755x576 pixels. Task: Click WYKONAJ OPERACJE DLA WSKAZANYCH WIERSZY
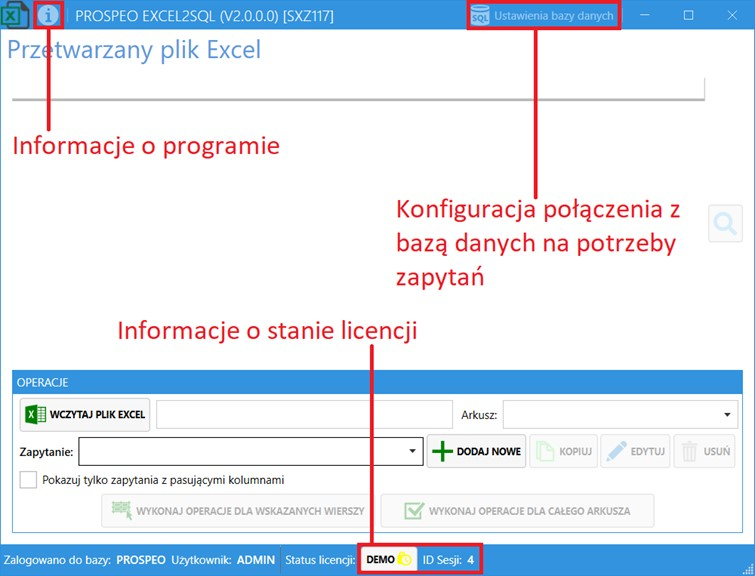click(235, 511)
